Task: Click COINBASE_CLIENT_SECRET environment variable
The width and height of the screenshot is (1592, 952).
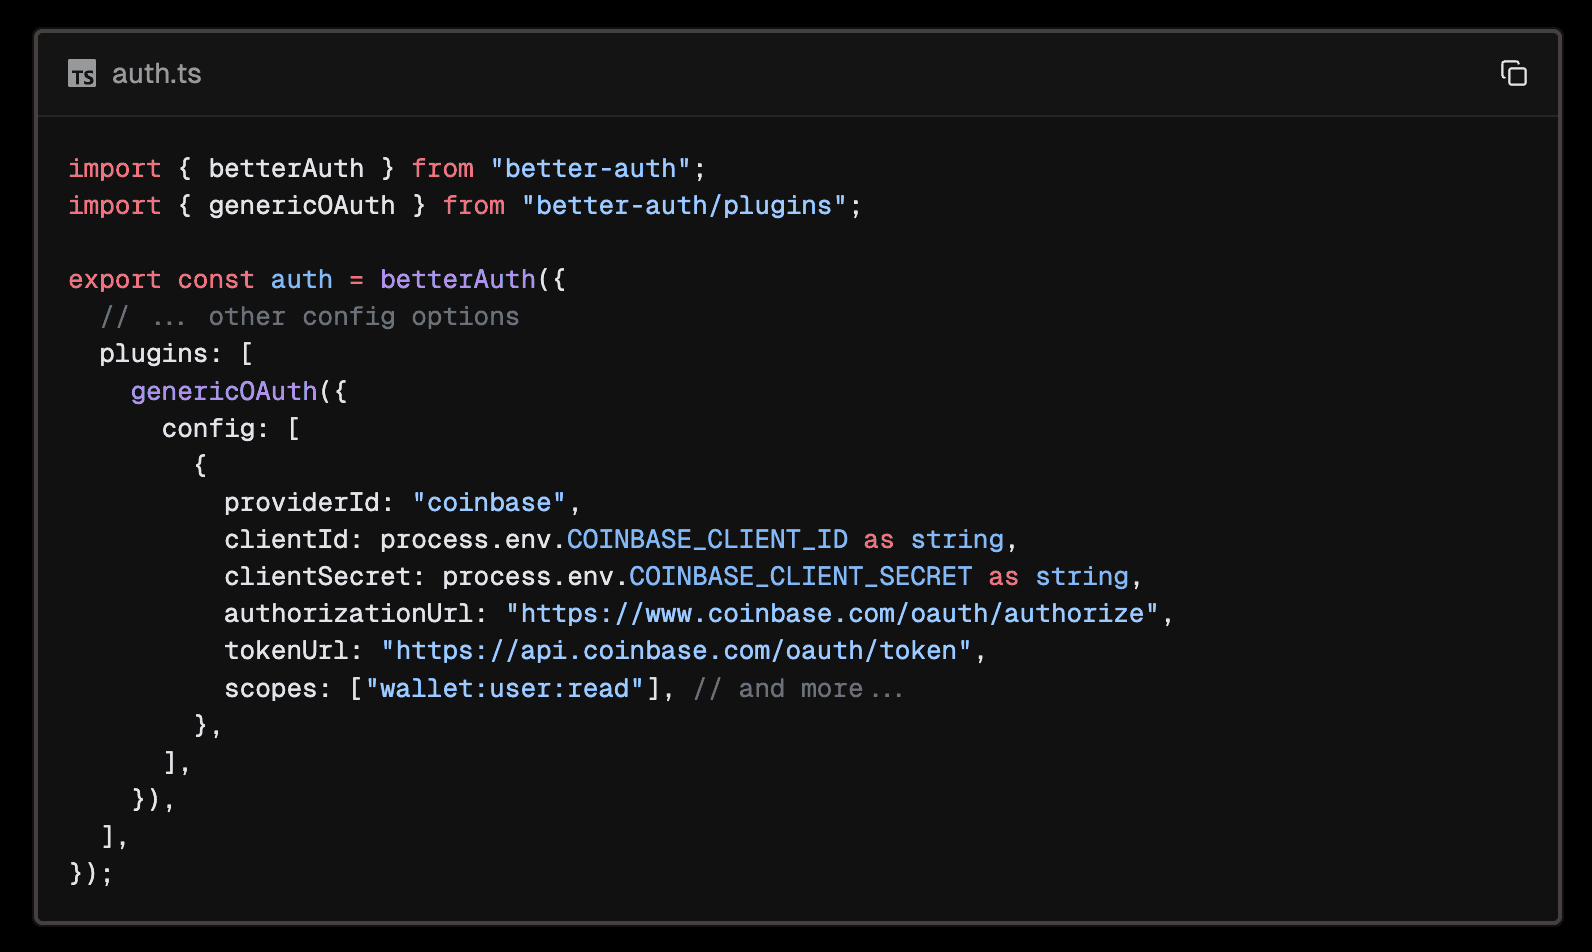Action: (800, 576)
